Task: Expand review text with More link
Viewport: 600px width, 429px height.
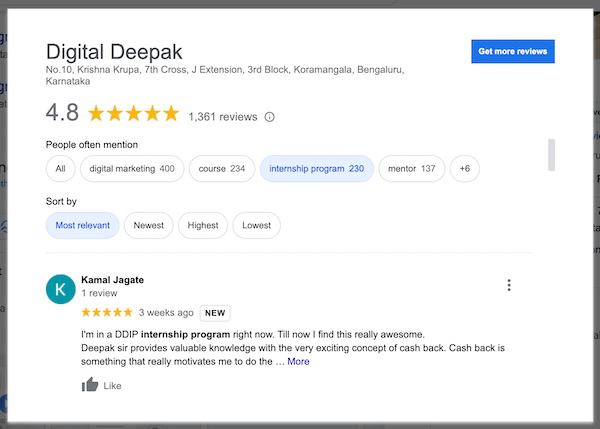Action: pyautogui.click(x=298, y=361)
